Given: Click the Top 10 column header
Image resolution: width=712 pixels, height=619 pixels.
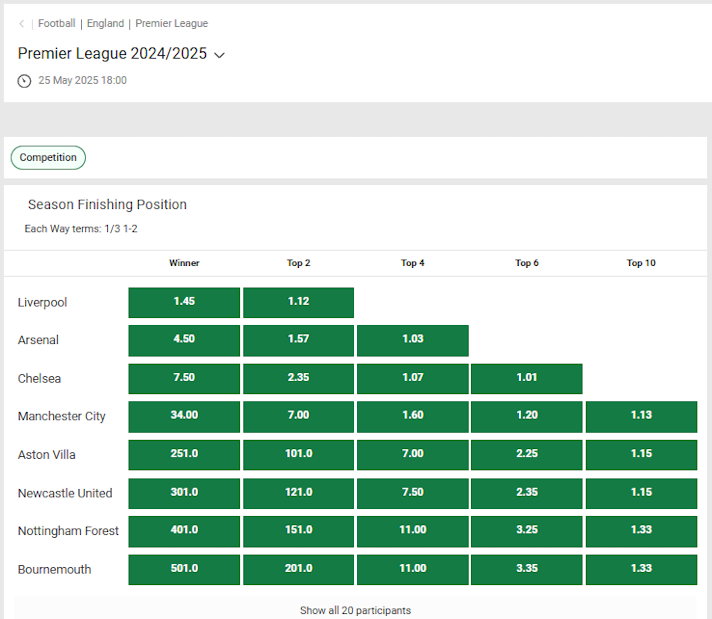Looking at the screenshot, I should [x=641, y=263].
